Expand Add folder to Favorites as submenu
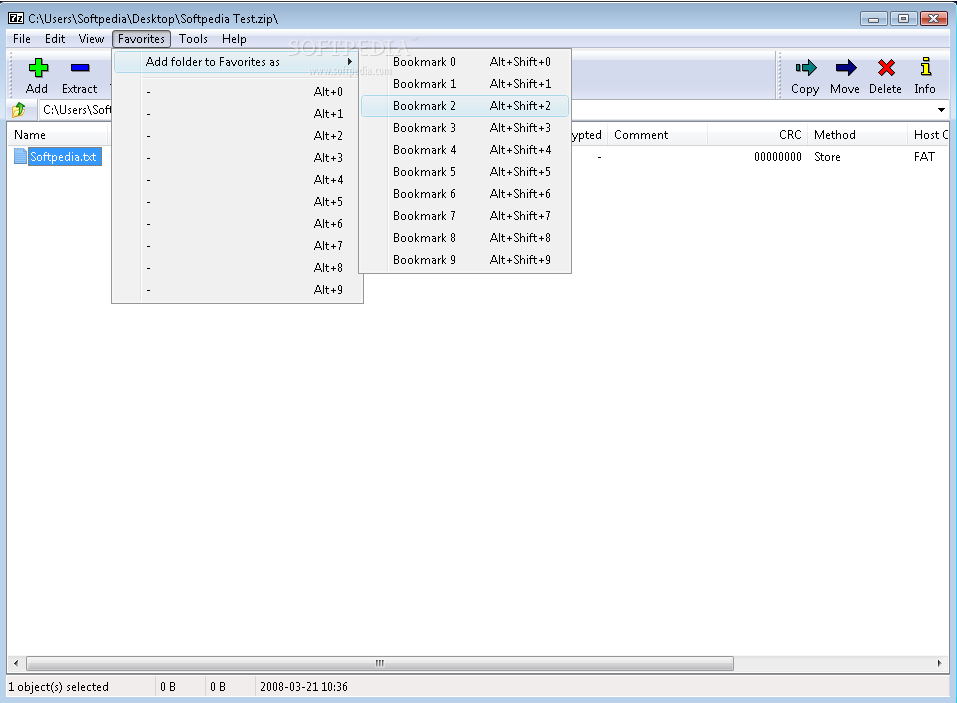 236,62
